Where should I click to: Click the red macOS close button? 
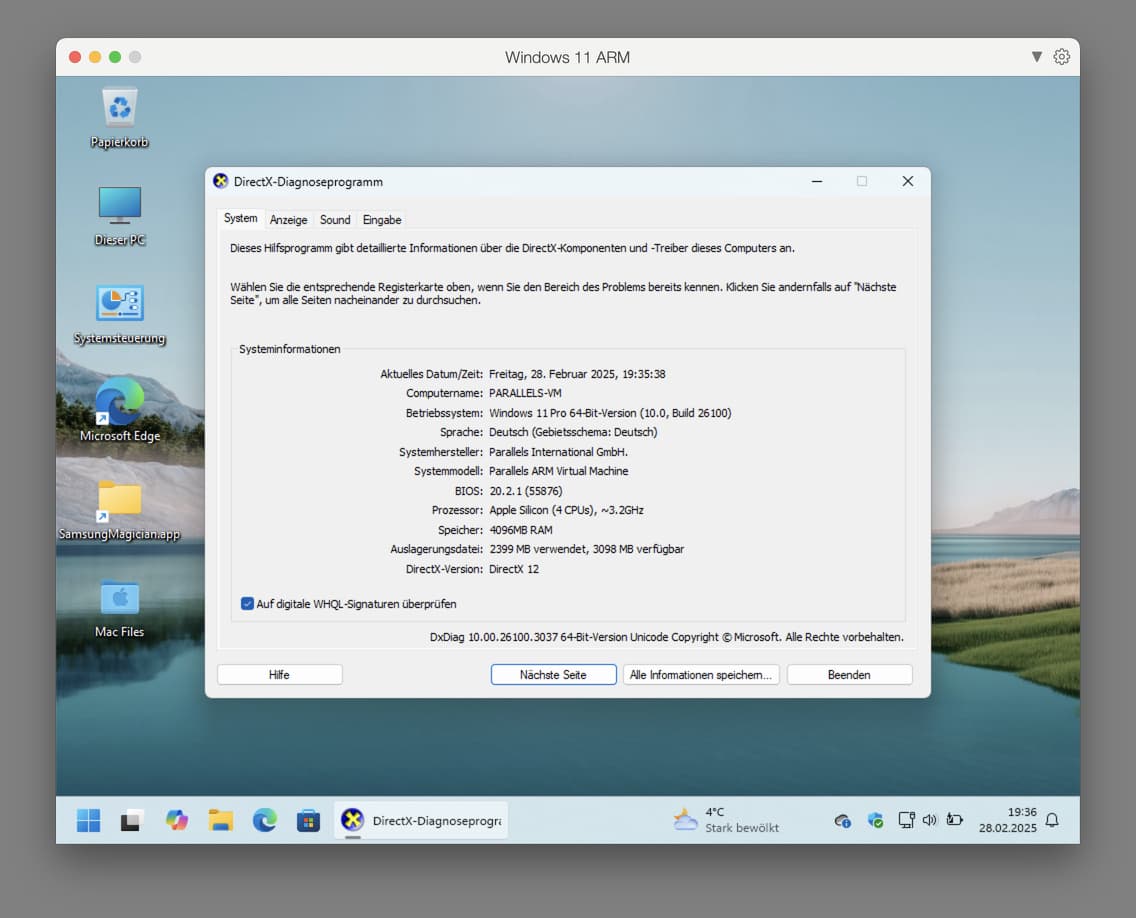[75, 57]
